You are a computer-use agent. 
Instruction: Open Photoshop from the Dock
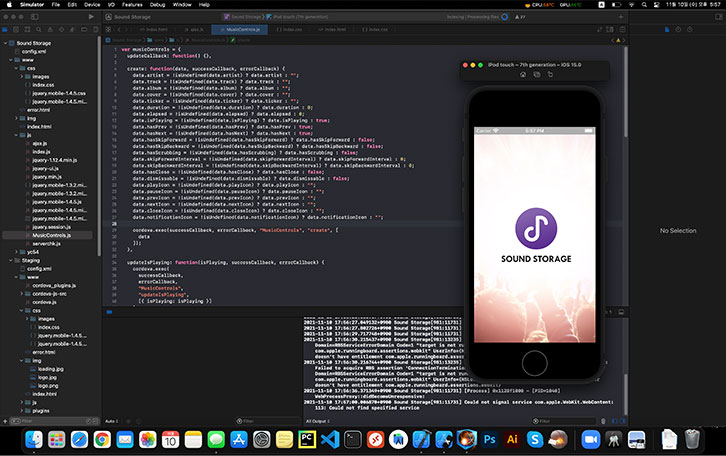pyautogui.click(x=489, y=439)
